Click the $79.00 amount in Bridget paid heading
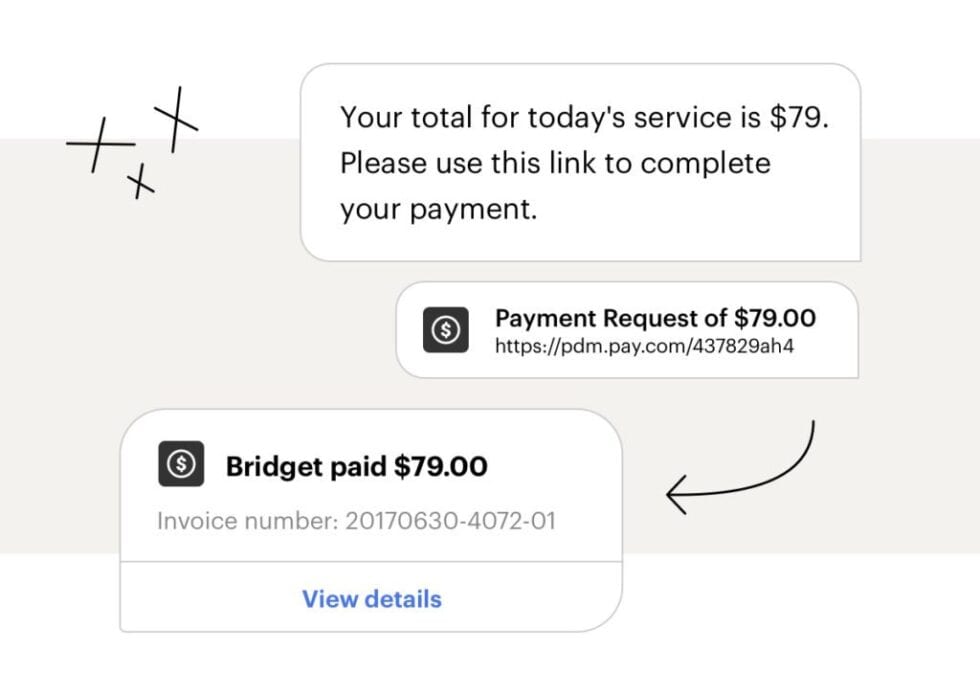 (x=441, y=466)
